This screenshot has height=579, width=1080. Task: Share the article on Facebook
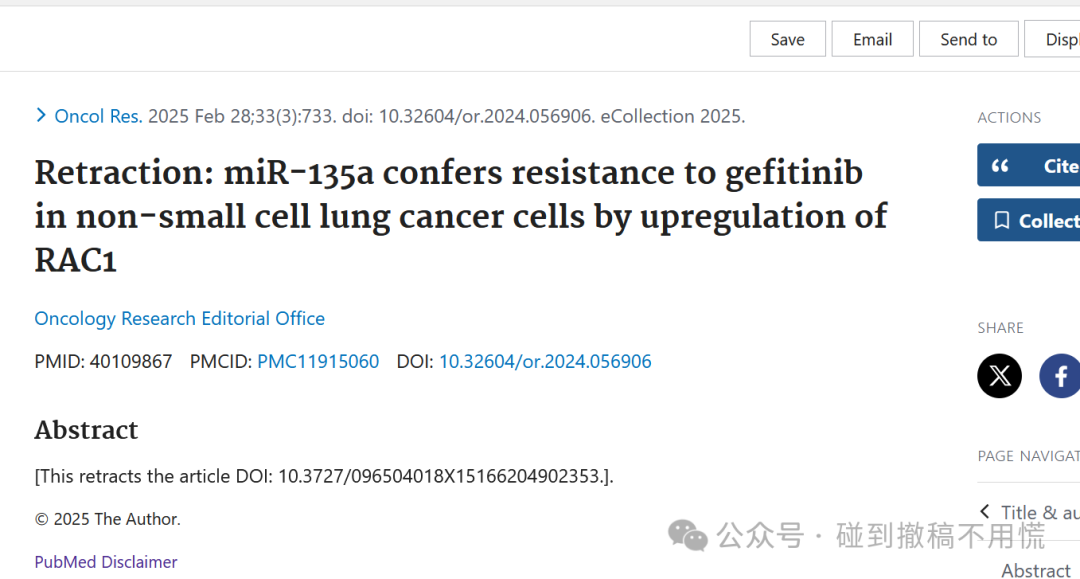click(1060, 376)
